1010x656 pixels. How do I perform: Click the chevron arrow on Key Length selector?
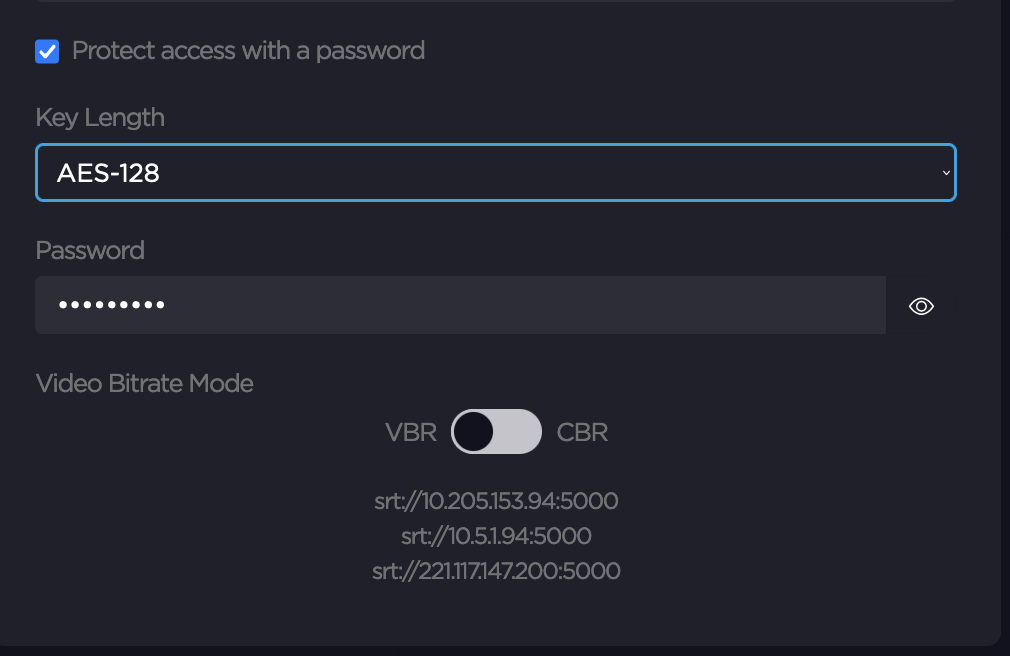coord(946,173)
